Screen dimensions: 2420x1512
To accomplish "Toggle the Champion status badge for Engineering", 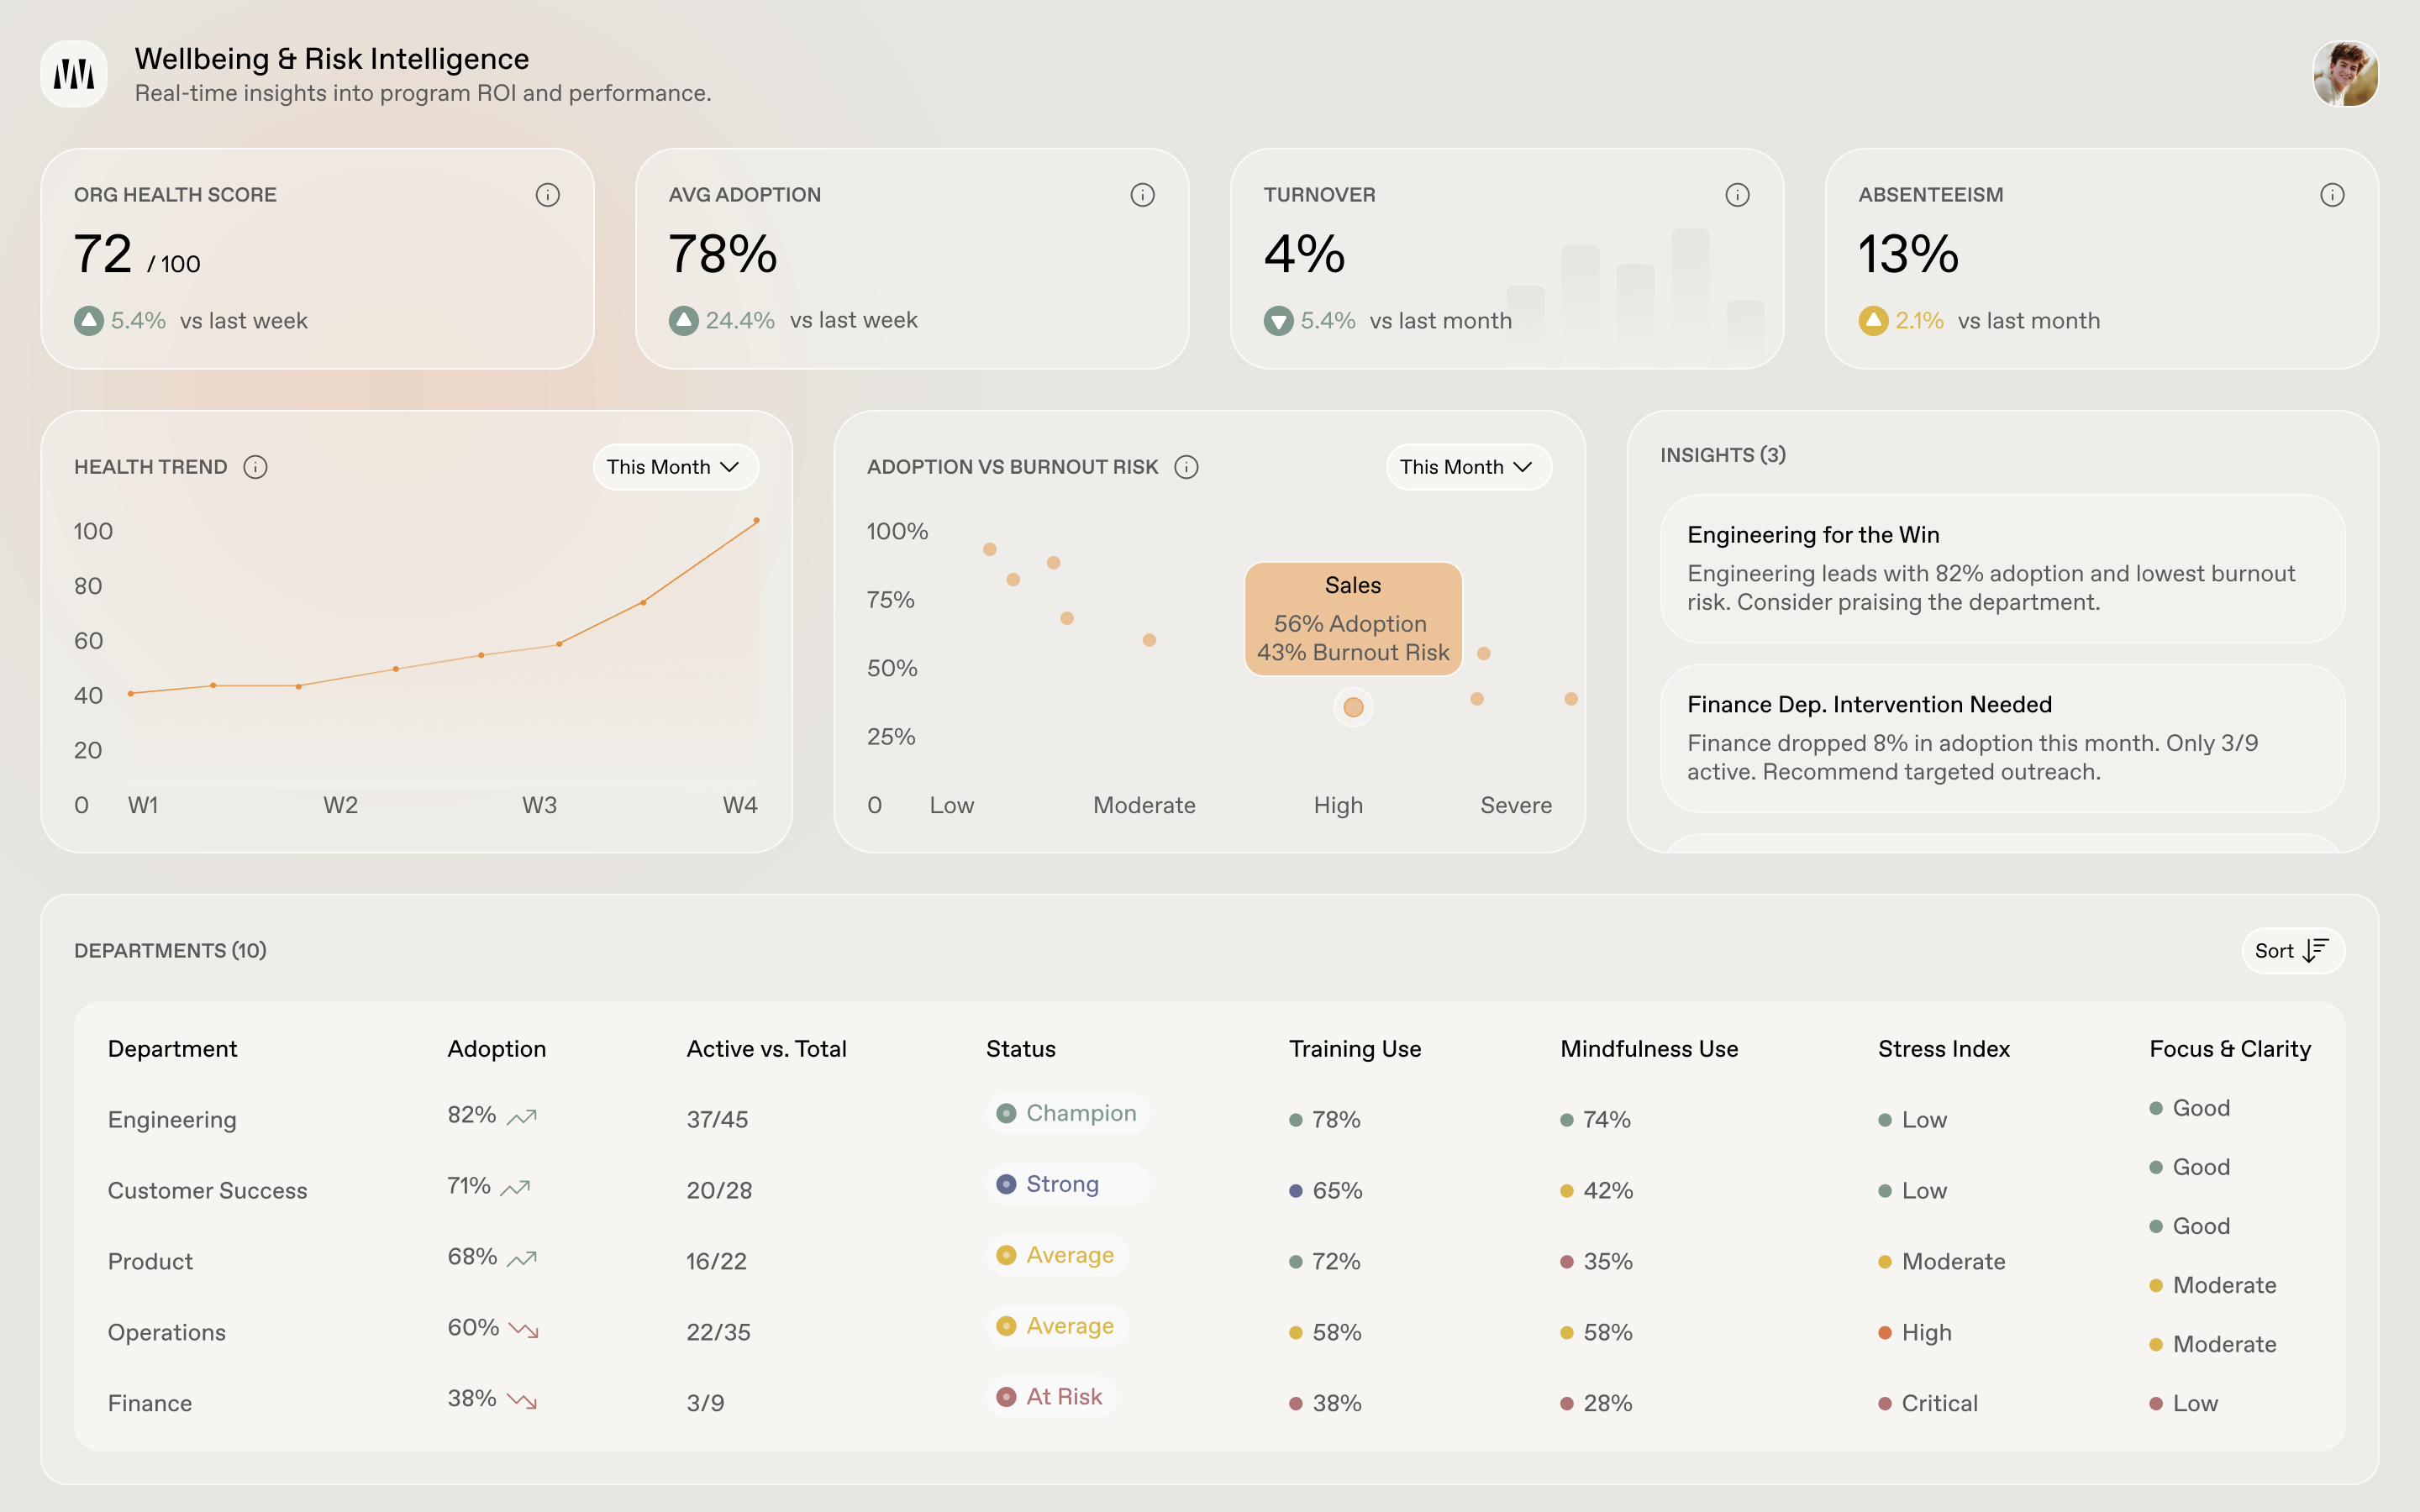I will [1066, 1112].
